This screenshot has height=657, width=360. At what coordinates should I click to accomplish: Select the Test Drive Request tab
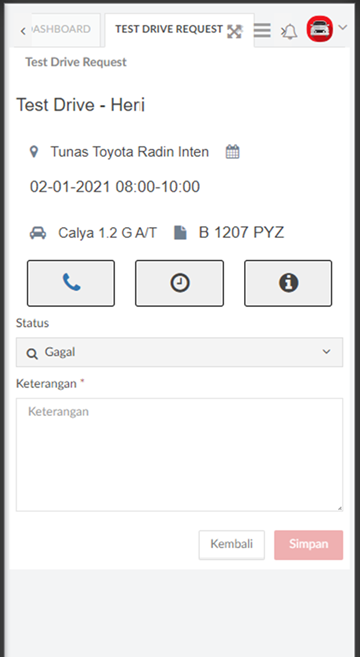(x=169, y=29)
